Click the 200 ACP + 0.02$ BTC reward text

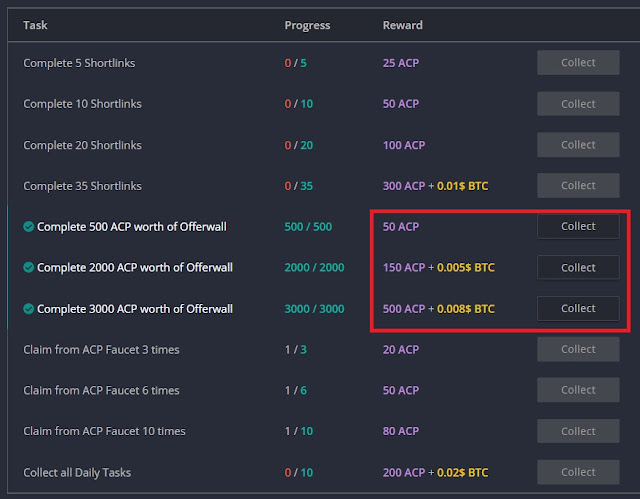pyautogui.click(x=435, y=472)
